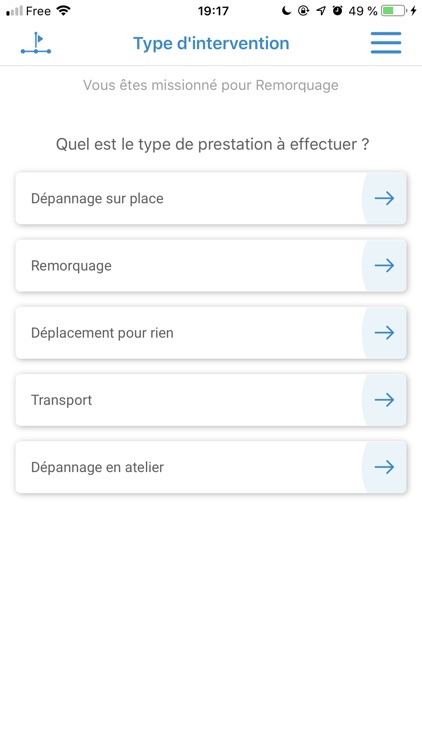Choose the Transport option label

[62, 400]
